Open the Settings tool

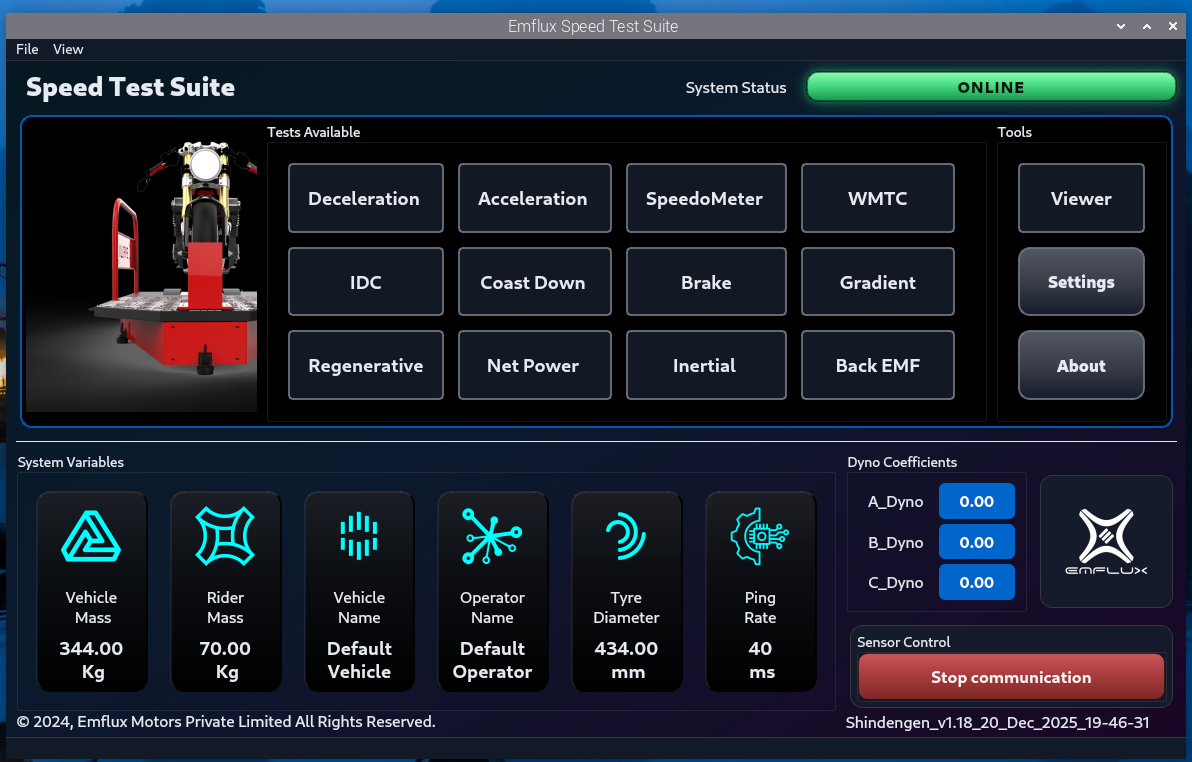pos(1081,282)
